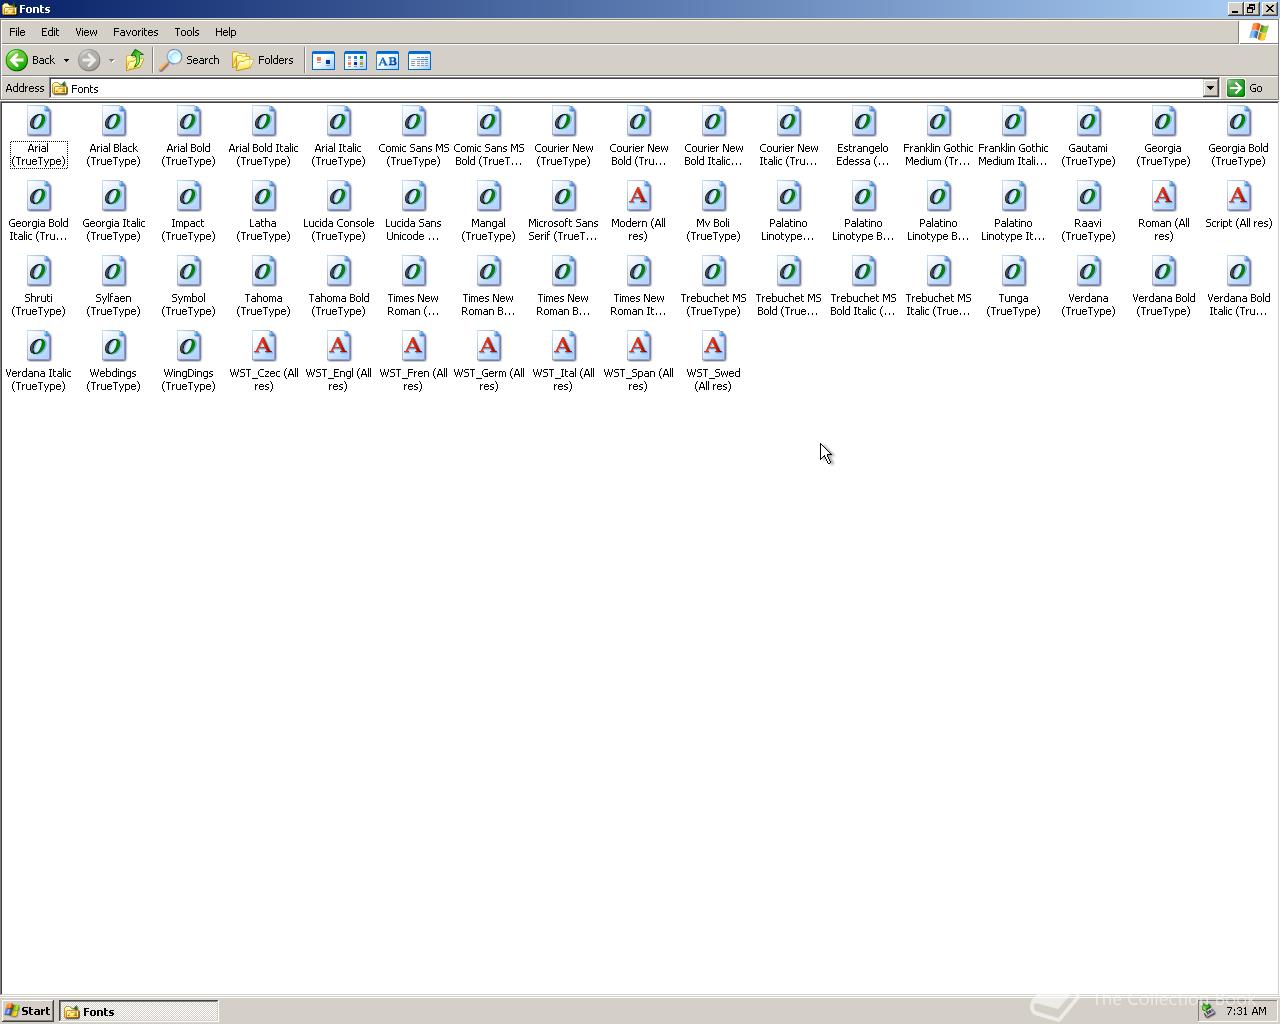
Task: Select the Tunga font icon
Action: pyautogui.click(x=1013, y=272)
